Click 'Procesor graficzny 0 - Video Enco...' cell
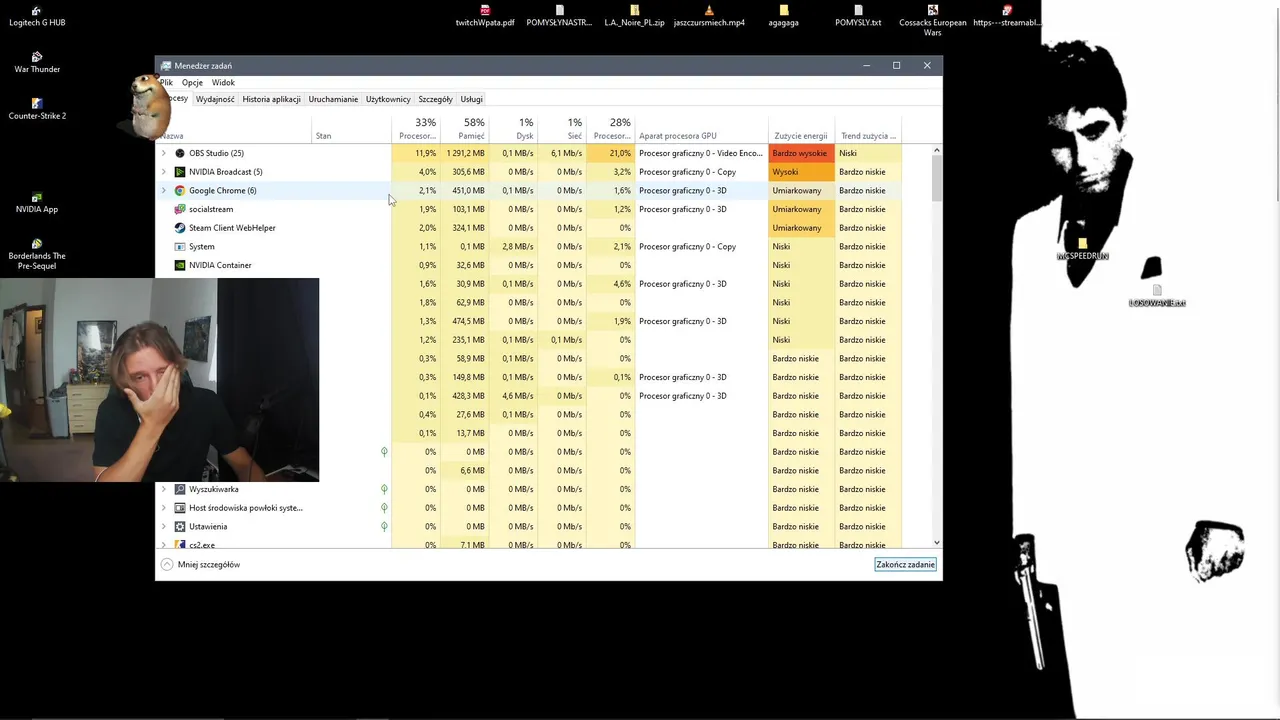1280x720 pixels. (701, 153)
